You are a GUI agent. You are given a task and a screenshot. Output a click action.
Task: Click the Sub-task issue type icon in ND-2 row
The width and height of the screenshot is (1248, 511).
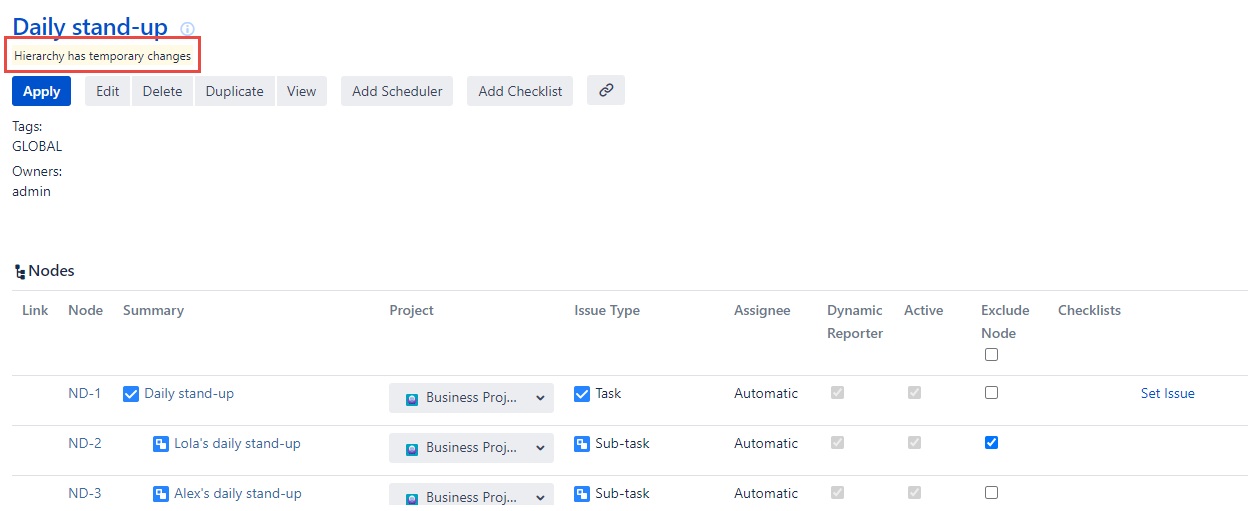click(582, 444)
